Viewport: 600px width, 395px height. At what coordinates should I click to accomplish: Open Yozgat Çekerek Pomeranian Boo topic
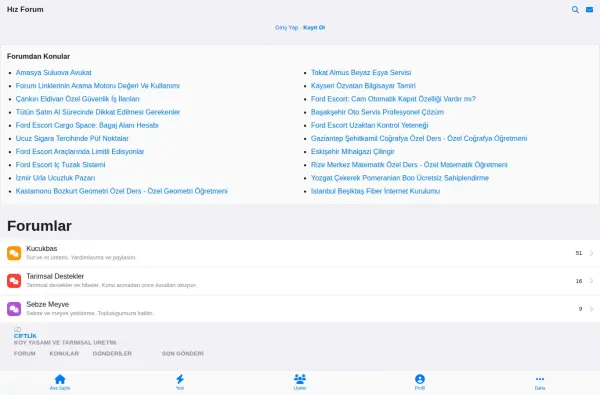click(400, 178)
